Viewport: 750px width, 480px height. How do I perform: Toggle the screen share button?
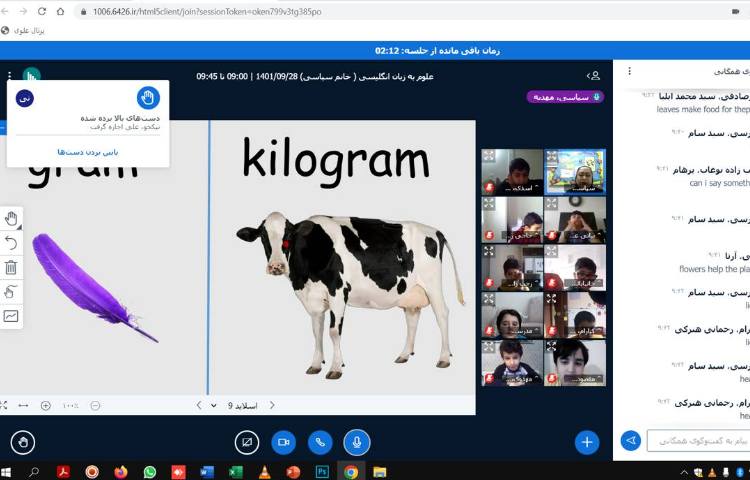(x=247, y=441)
